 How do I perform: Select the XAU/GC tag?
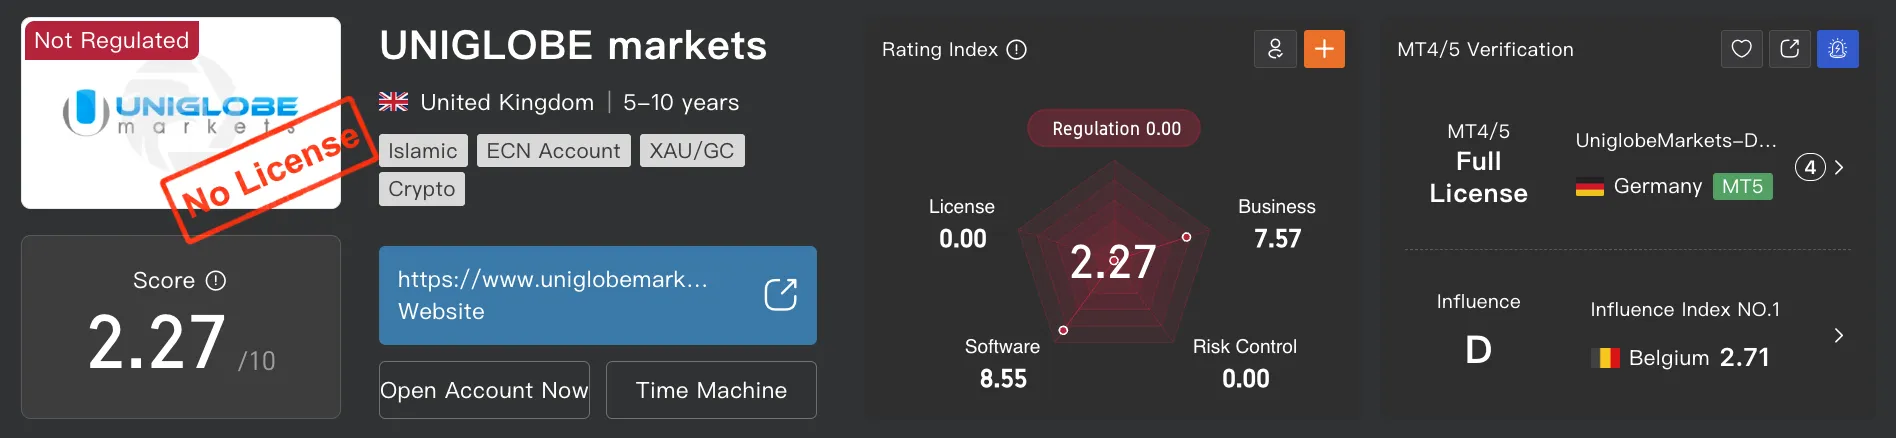692,151
